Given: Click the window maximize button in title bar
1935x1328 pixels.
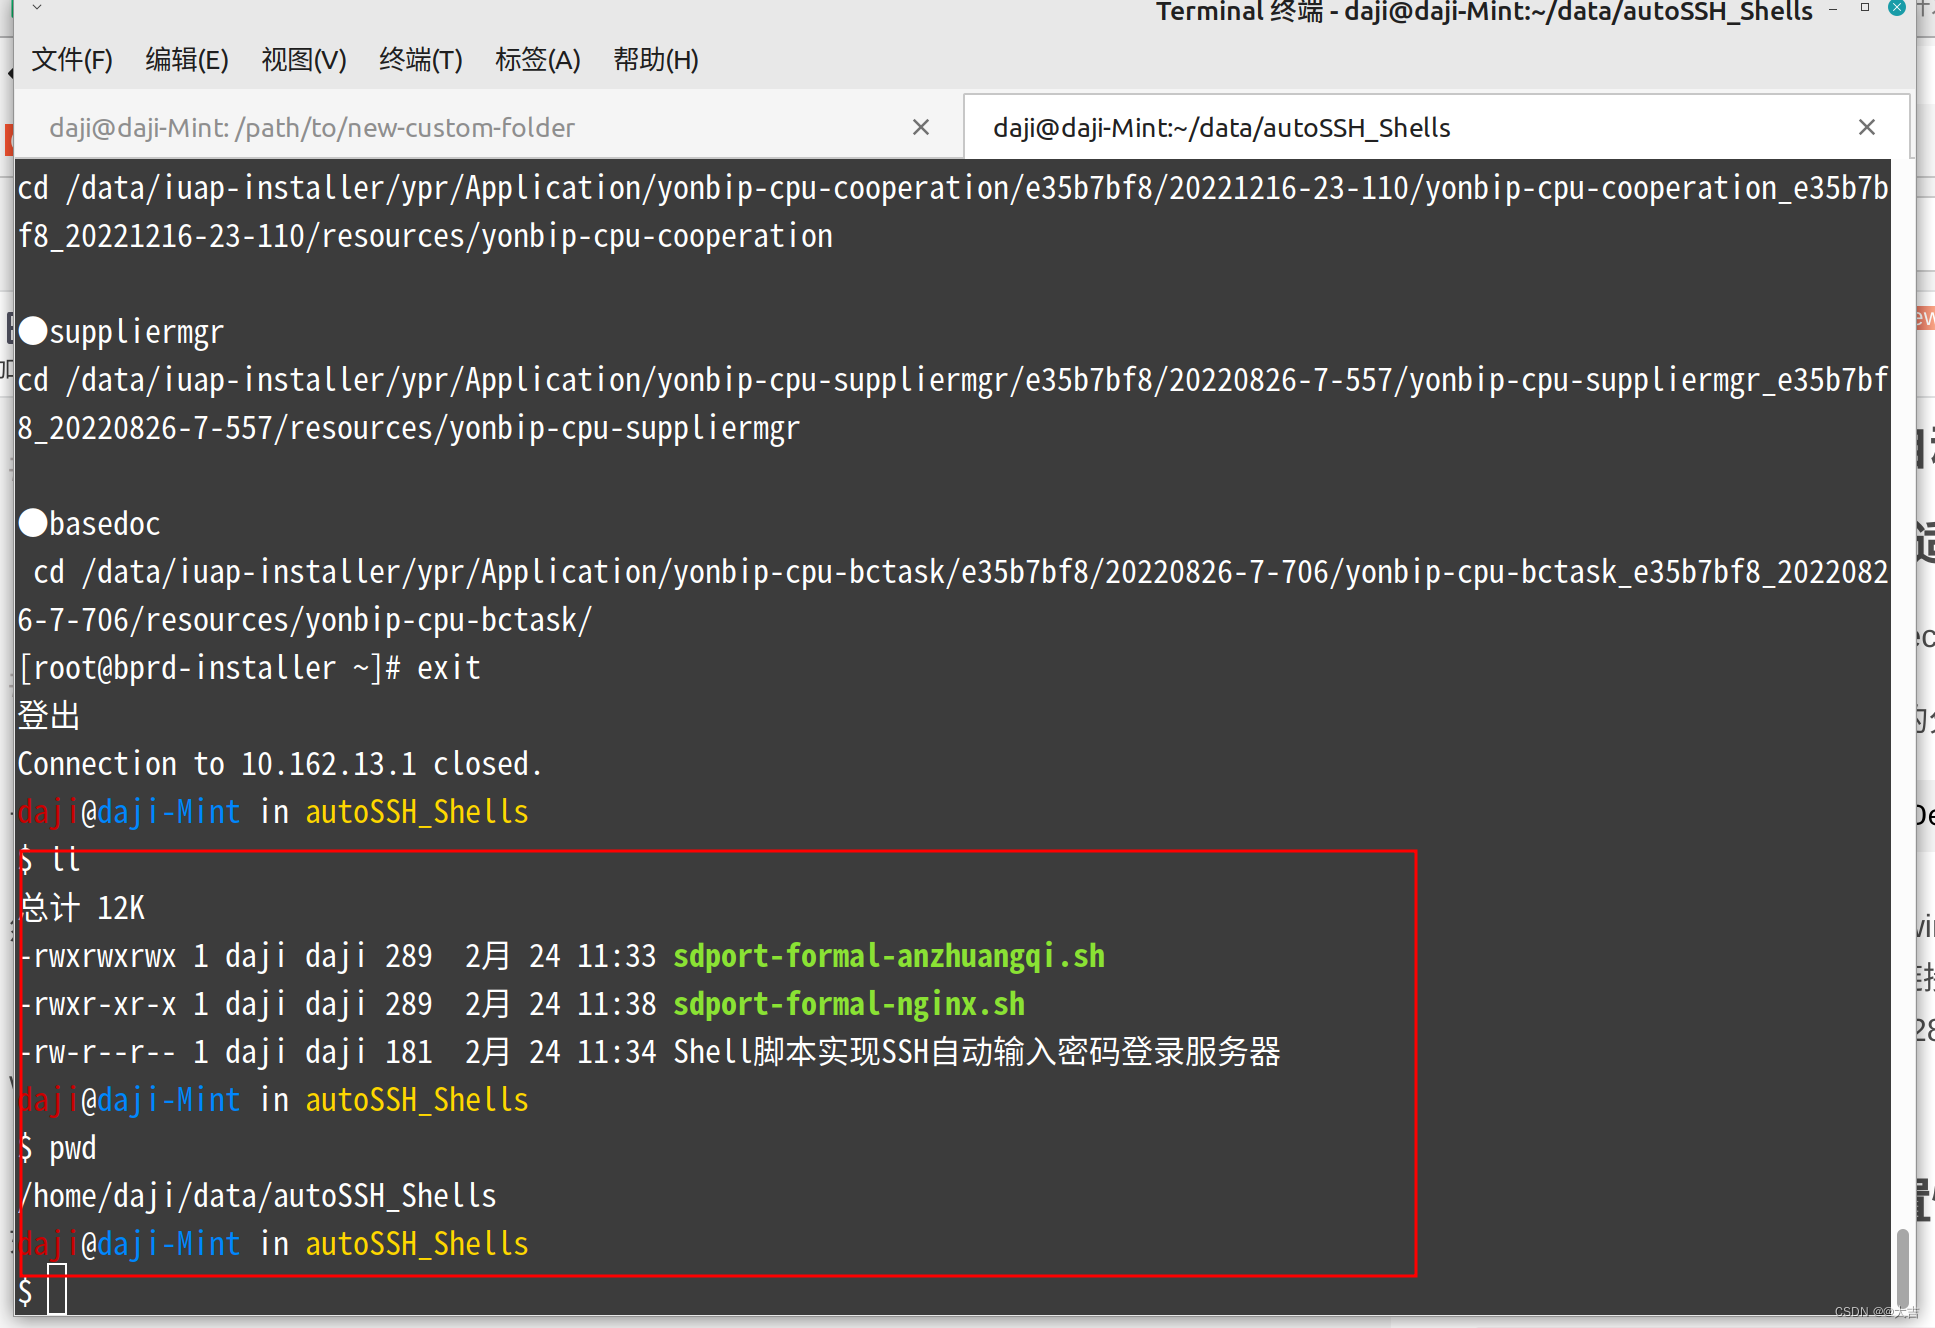Looking at the screenshot, I should coord(1864,8).
